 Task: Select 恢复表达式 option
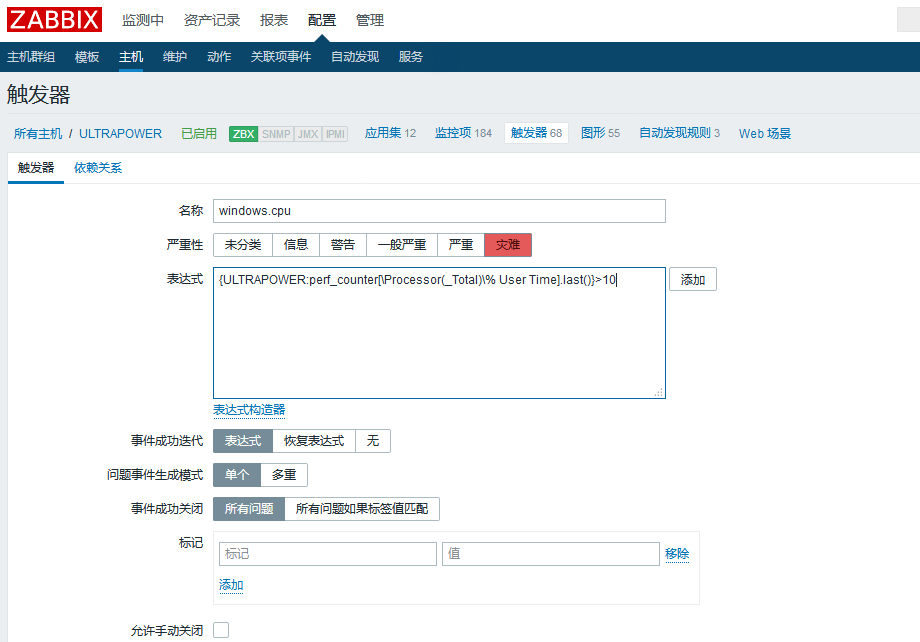click(314, 441)
